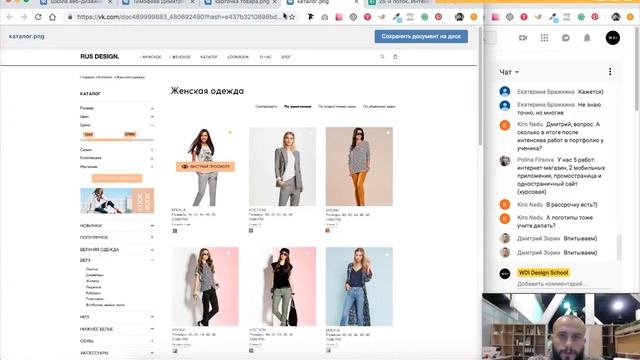Switch to the "карточка товара.png" browser tab
This screenshot has width=640, height=360.
tap(241, 2)
